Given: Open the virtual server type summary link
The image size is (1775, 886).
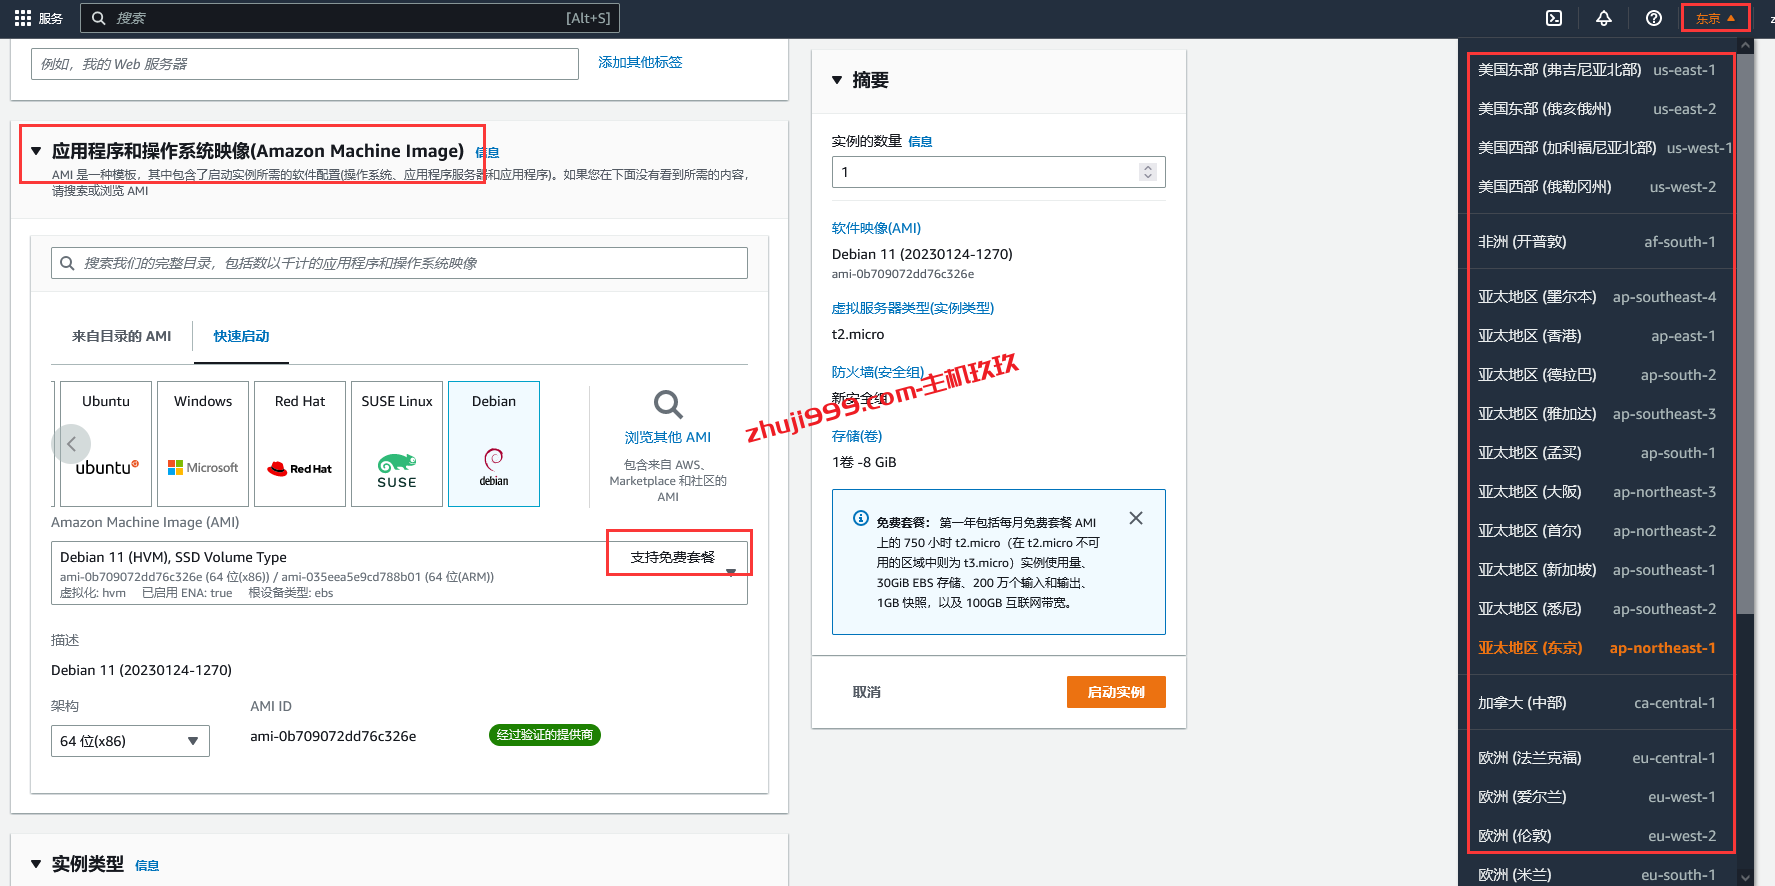Looking at the screenshot, I should coord(913,308).
